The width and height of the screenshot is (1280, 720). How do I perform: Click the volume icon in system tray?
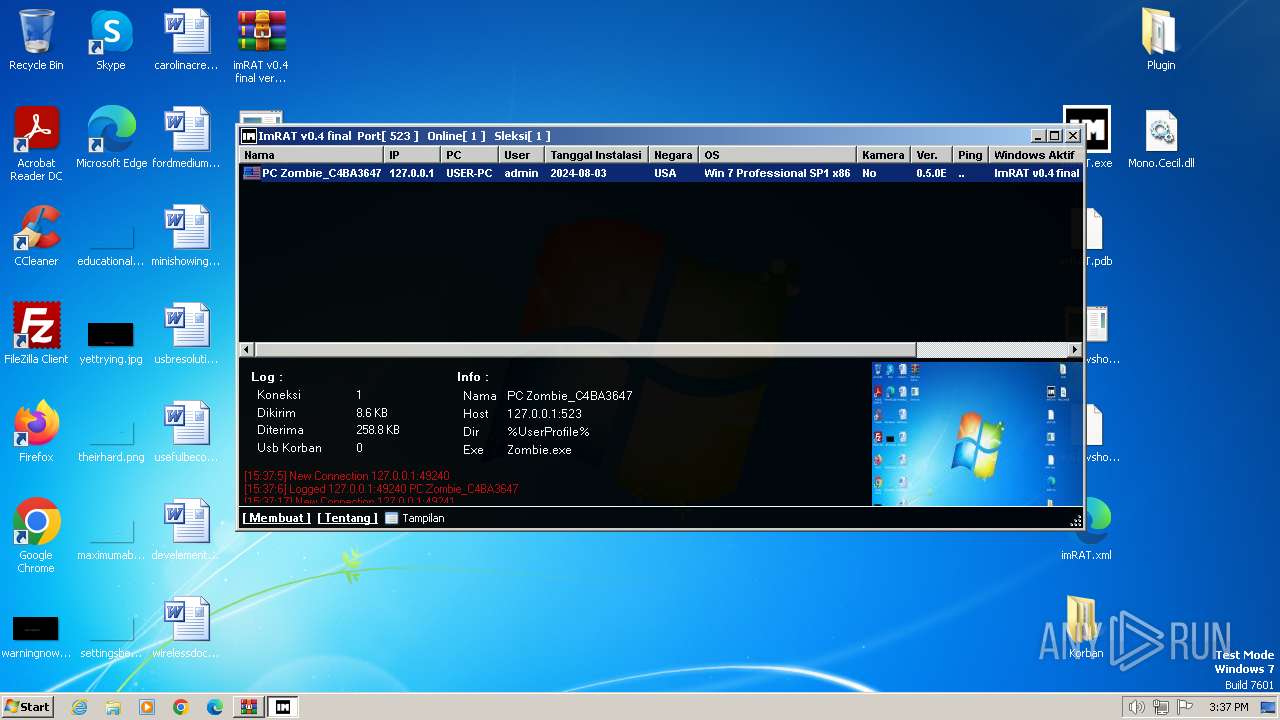click(x=1136, y=707)
